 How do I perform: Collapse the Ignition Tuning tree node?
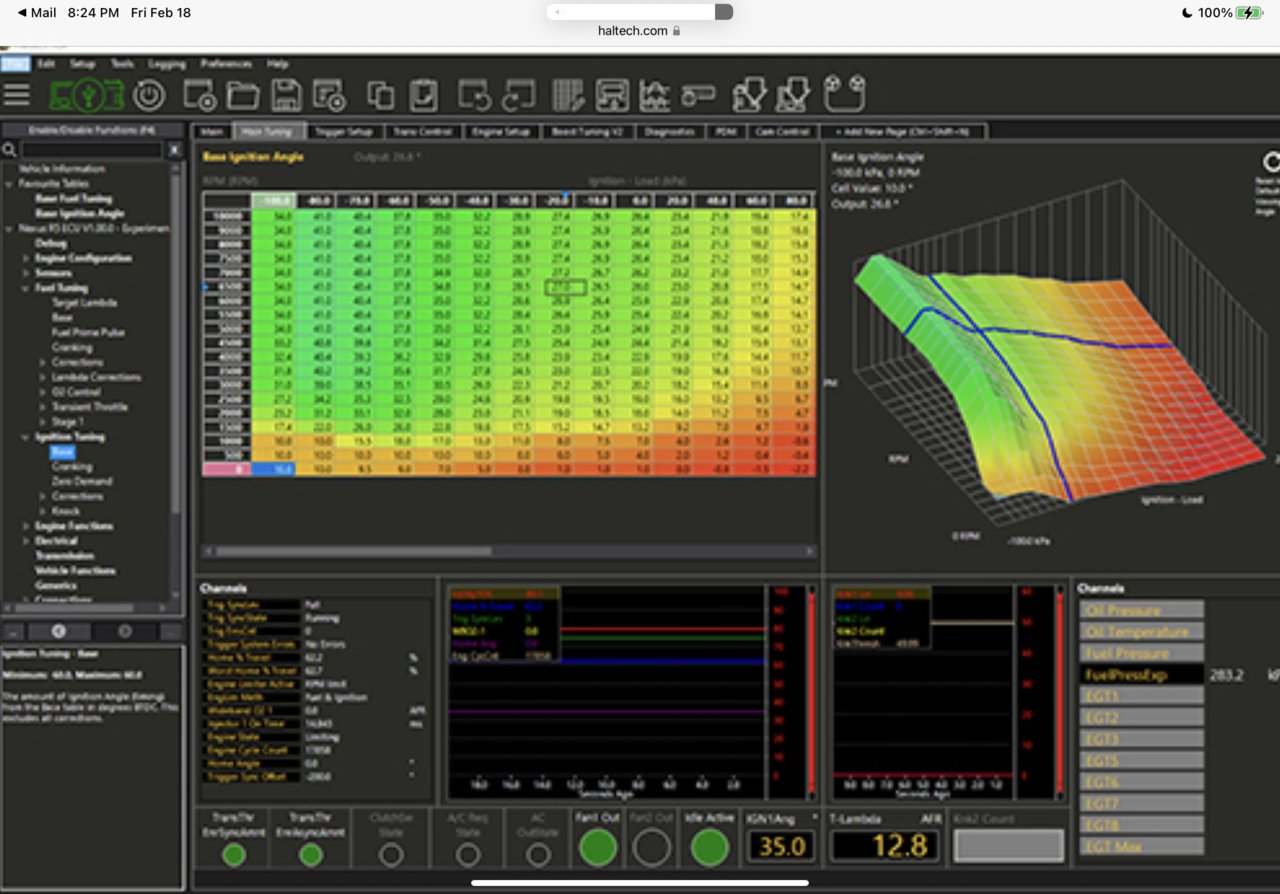coord(26,437)
